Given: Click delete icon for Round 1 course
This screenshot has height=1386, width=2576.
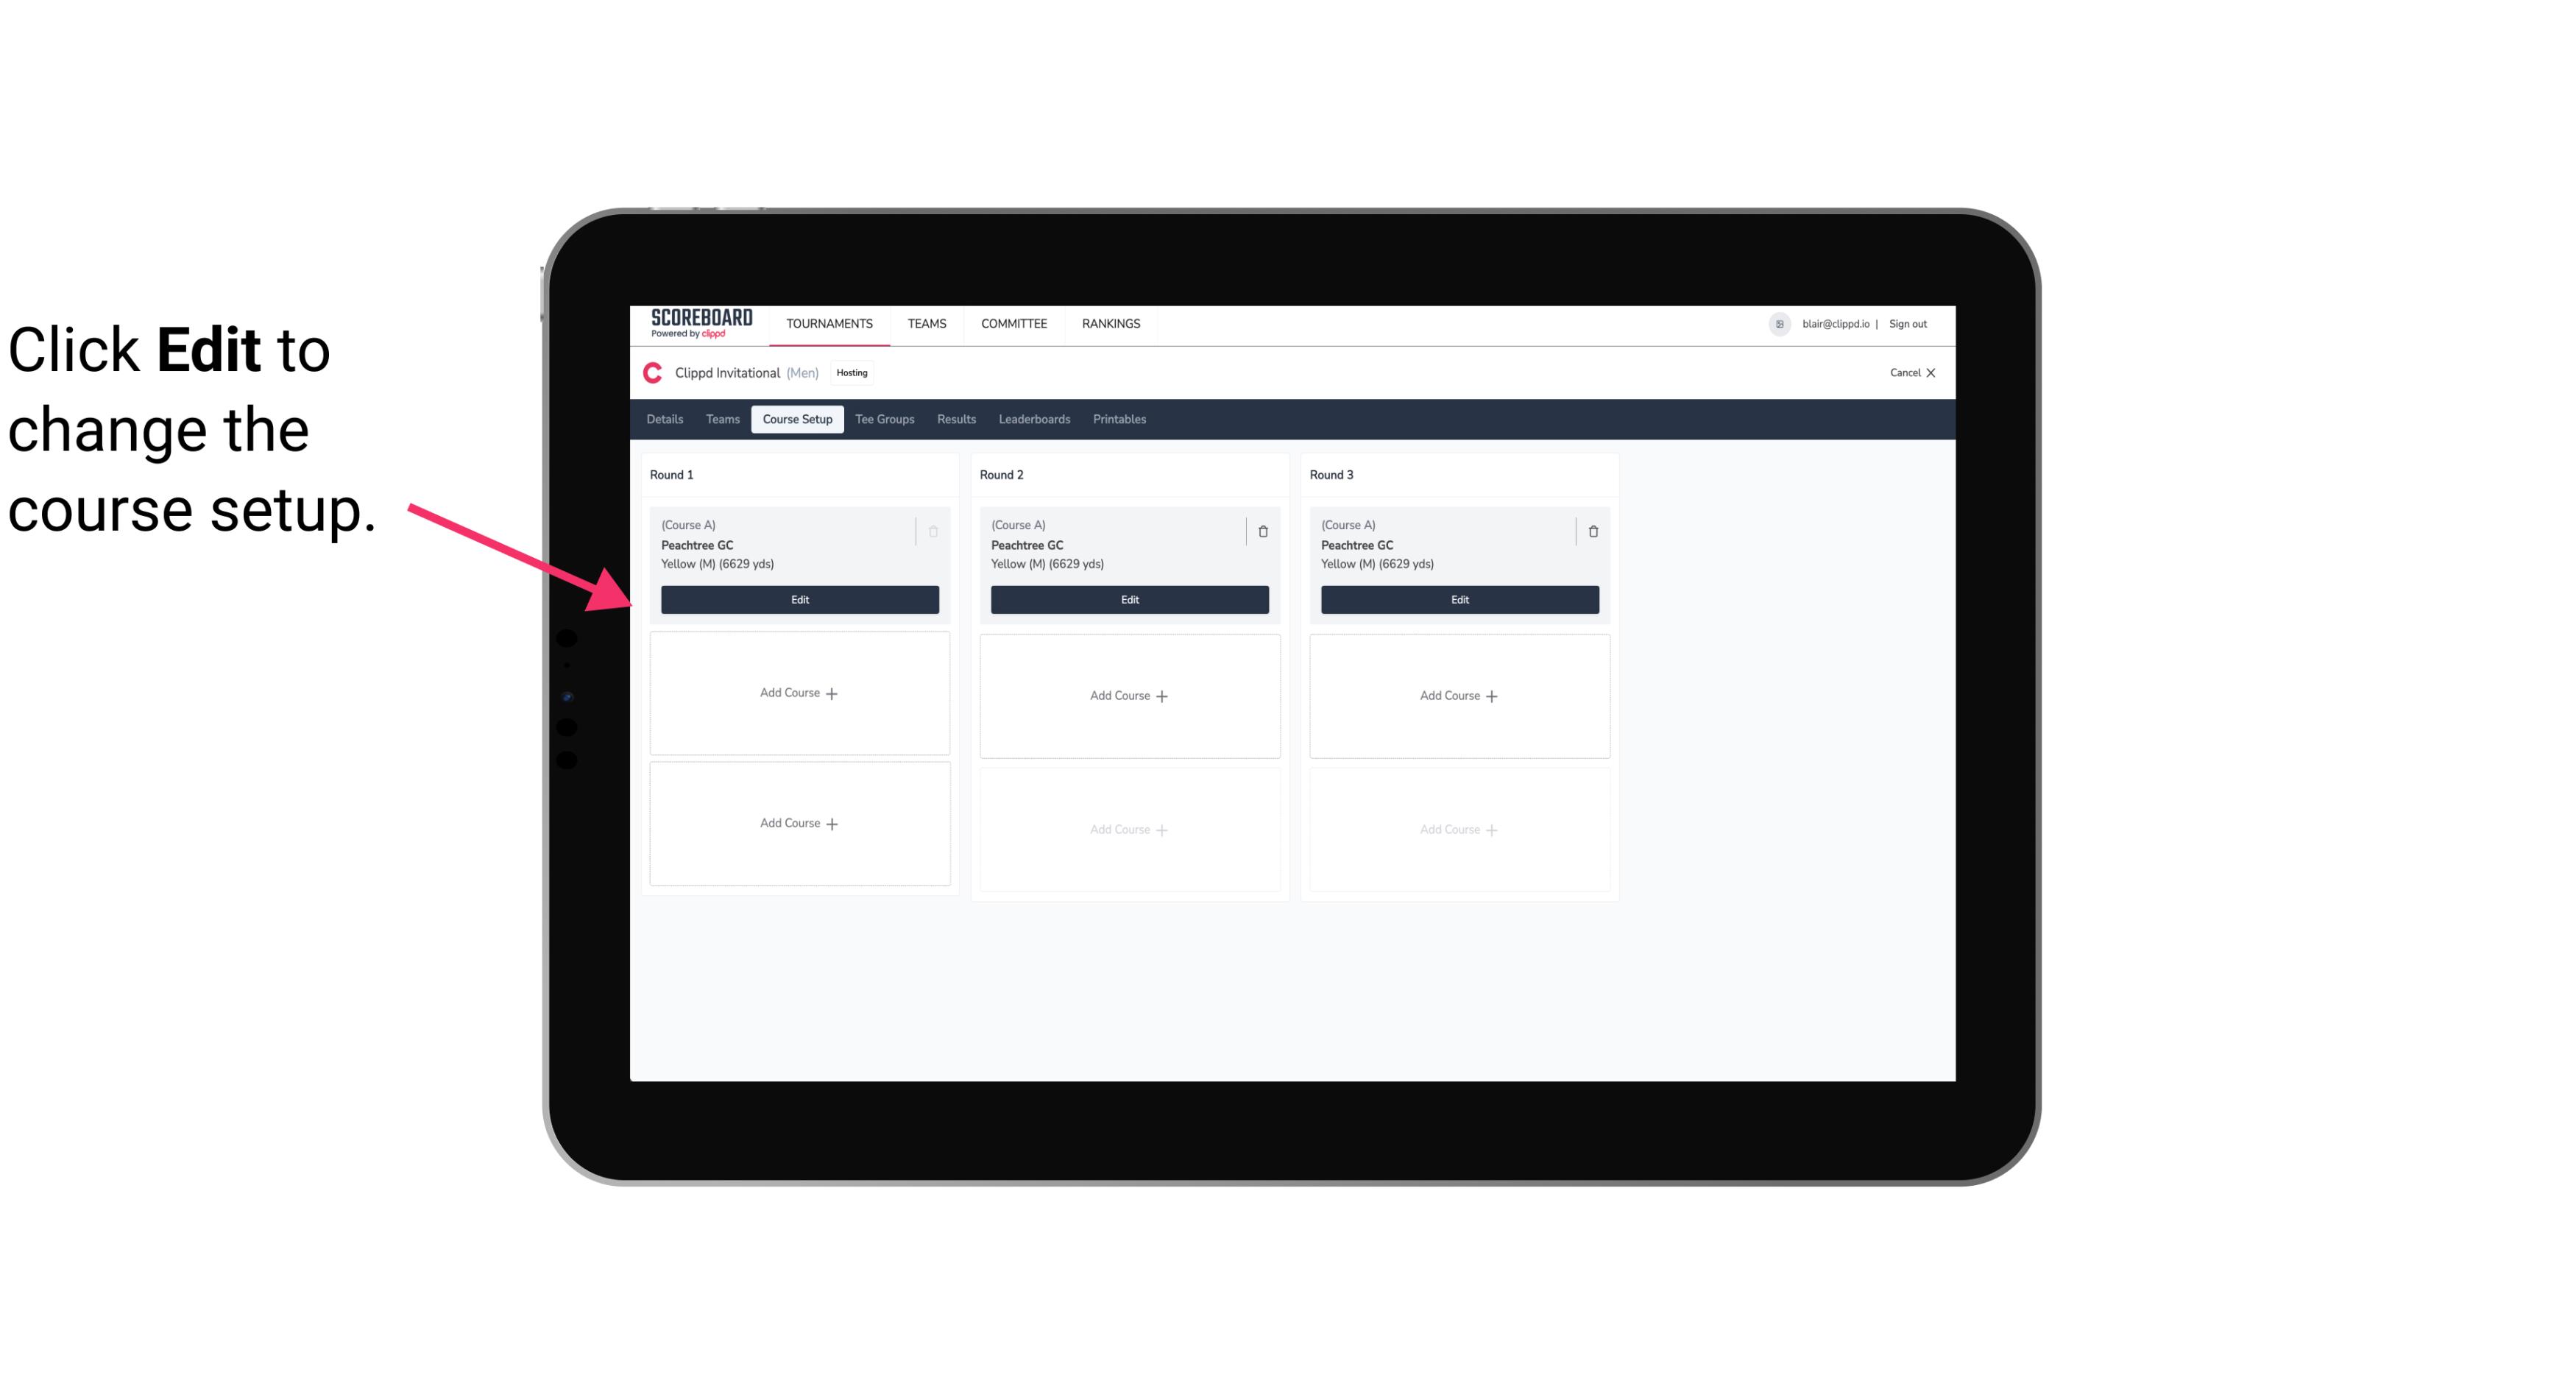Looking at the screenshot, I should (932, 531).
